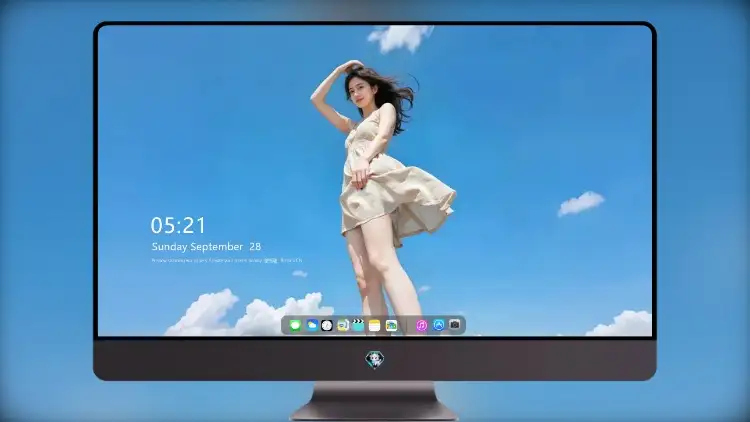The height and width of the screenshot is (422, 750).
Task: Launch the Clock app from the dock
Action: 327,325
